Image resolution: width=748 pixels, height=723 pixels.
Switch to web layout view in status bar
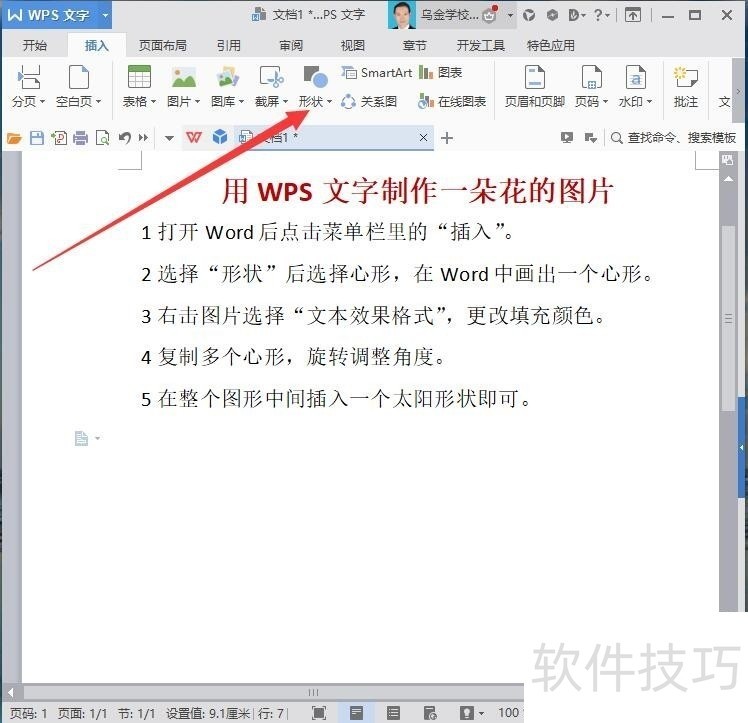(430, 713)
